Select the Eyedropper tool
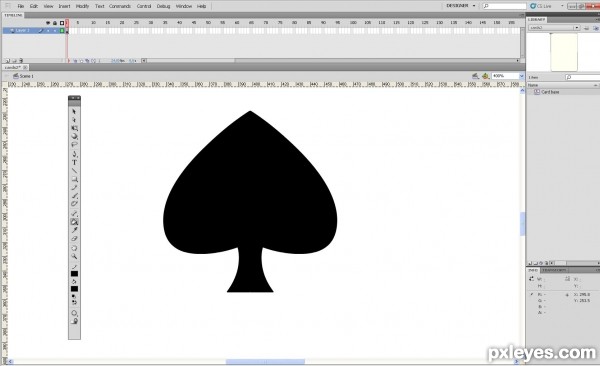 click(74, 230)
